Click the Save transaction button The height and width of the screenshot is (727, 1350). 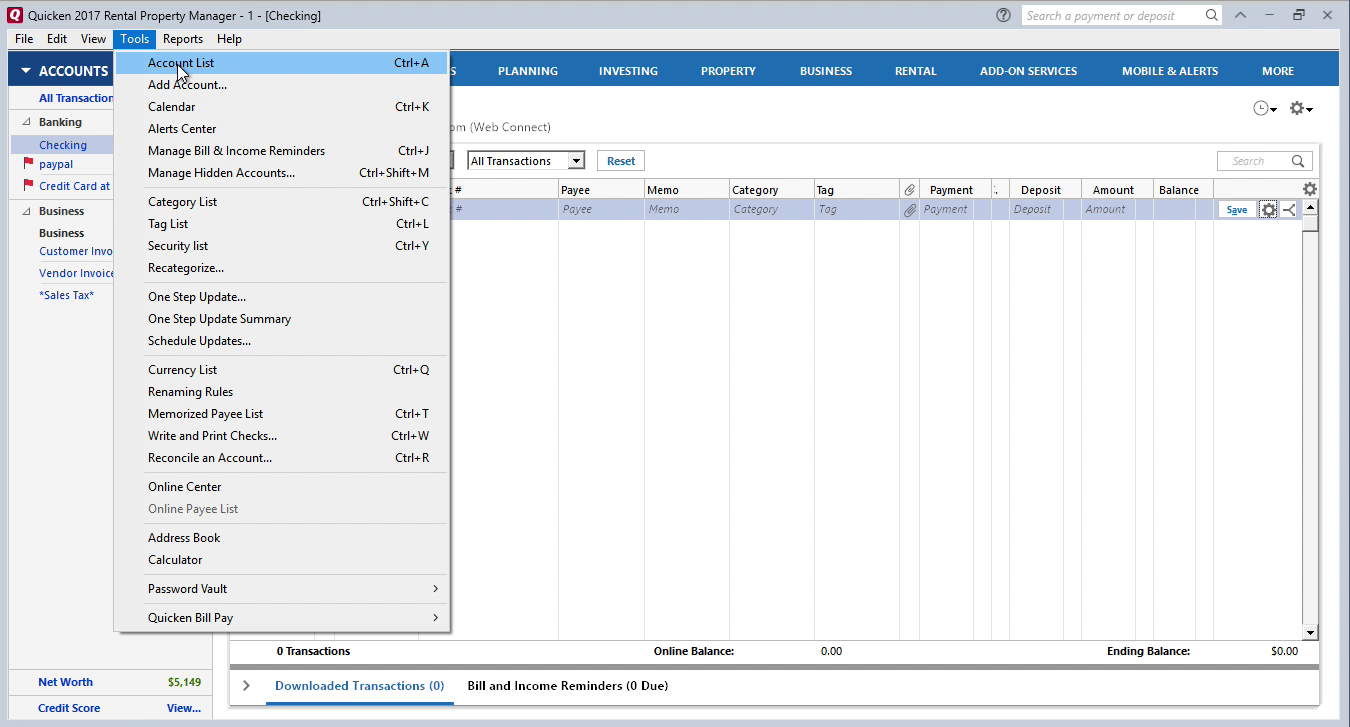pos(1237,210)
